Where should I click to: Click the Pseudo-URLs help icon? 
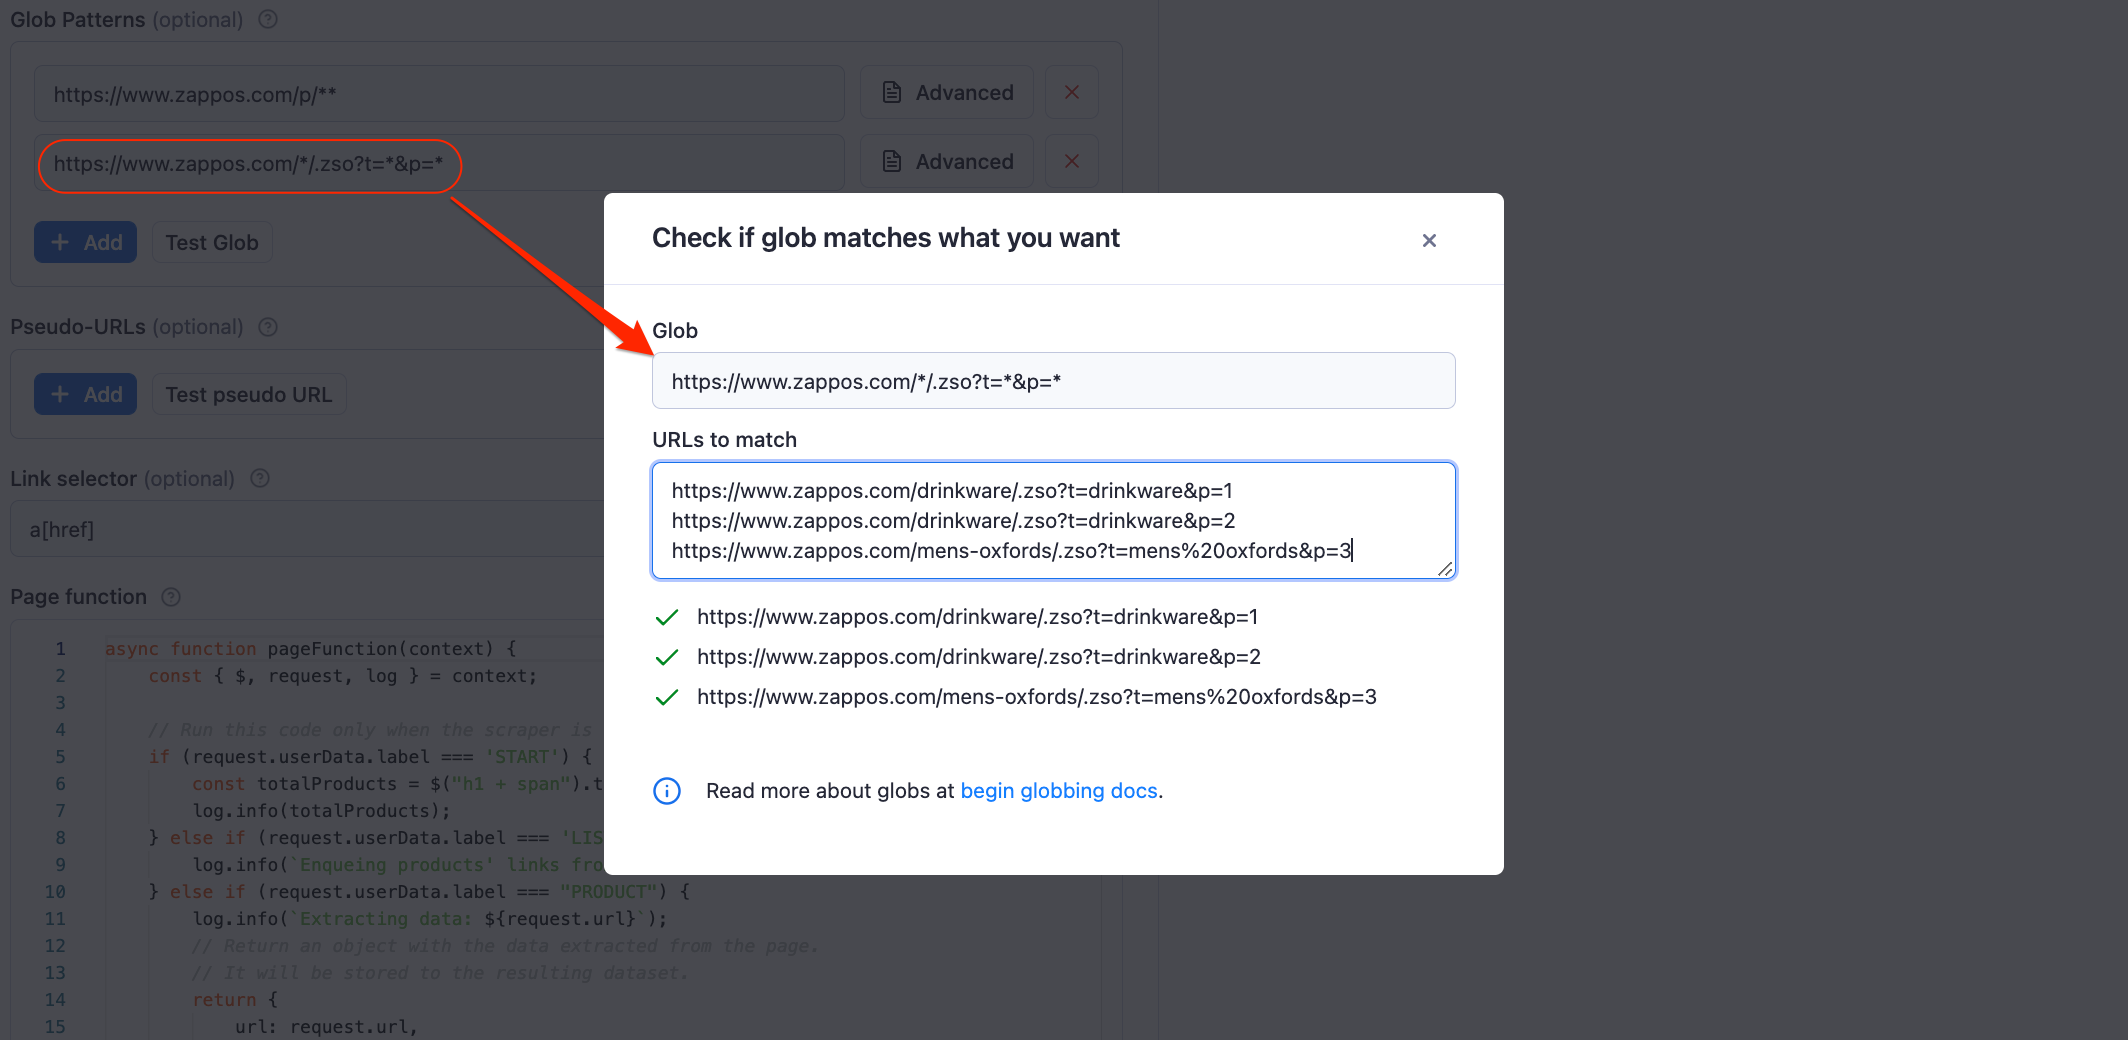click(266, 326)
